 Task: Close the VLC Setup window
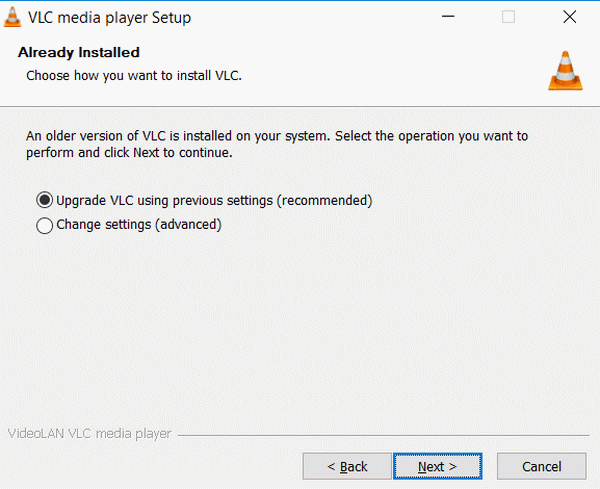[569, 17]
